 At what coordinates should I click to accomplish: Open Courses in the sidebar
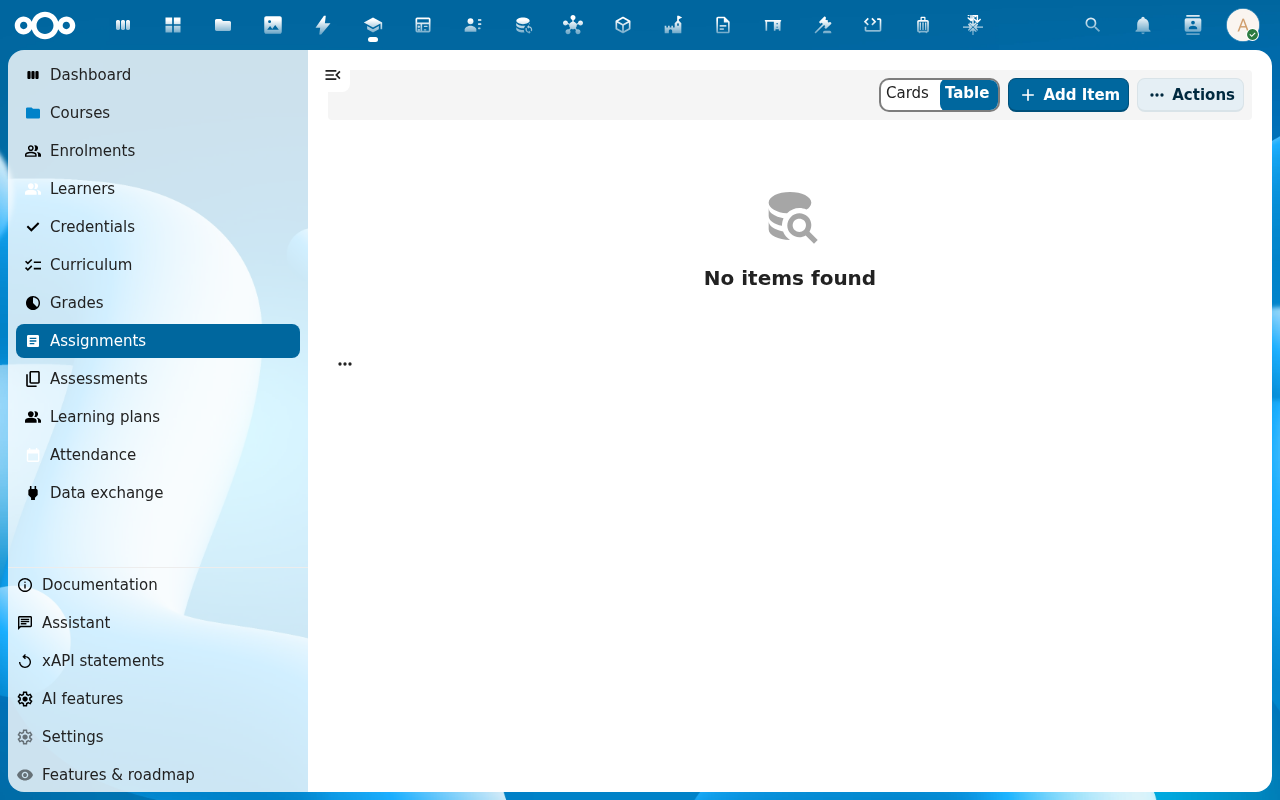158,113
